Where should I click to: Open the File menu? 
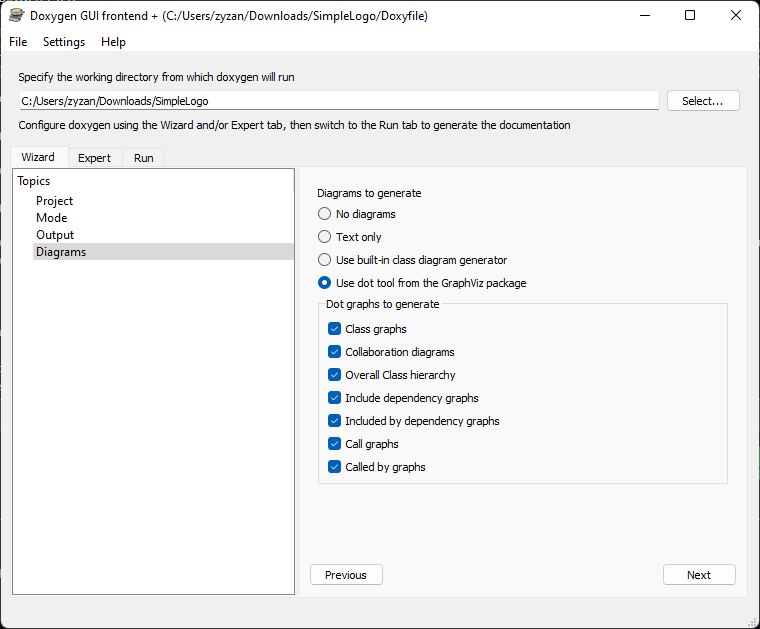coord(18,42)
